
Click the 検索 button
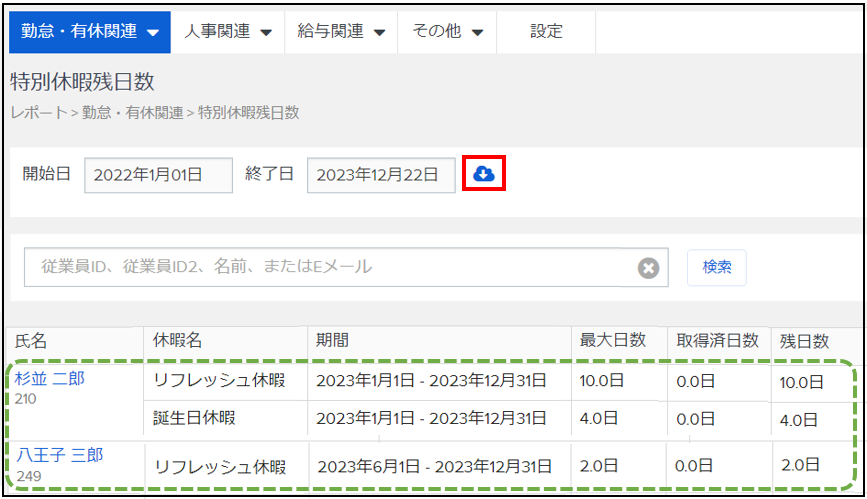pos(717,267)
